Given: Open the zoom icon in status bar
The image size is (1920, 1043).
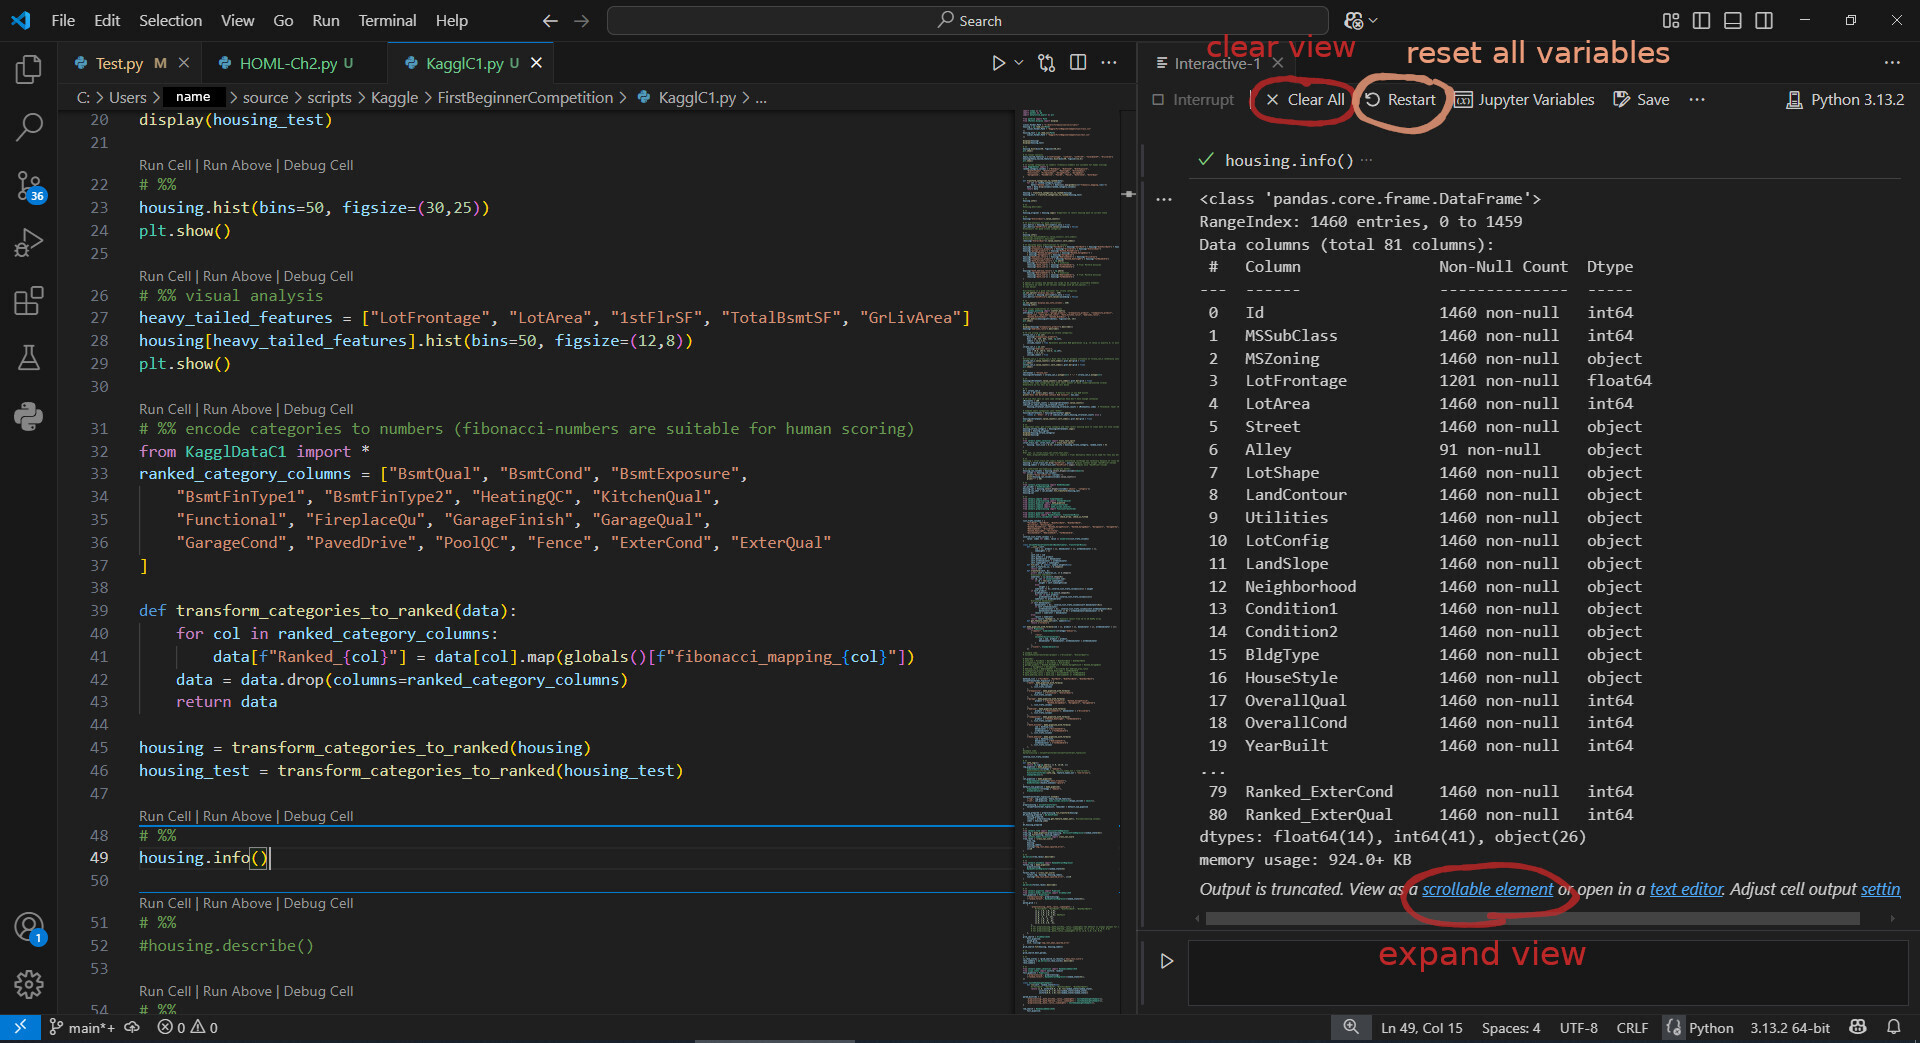Looking at the screenshot, I should coord(1351,1027).
